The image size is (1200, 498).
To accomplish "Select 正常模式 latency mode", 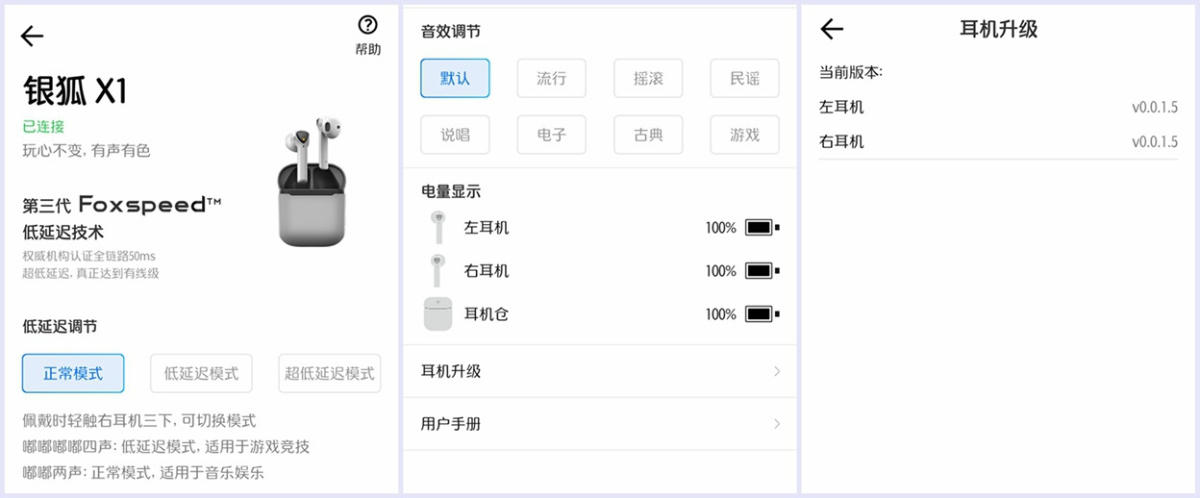I will (73, 374).
